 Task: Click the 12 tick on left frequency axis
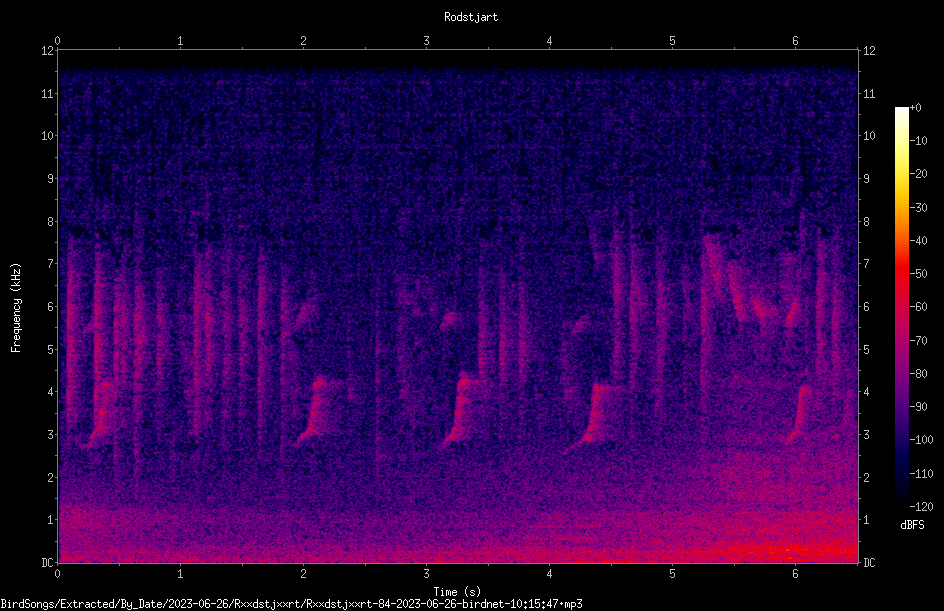[47, 51]
